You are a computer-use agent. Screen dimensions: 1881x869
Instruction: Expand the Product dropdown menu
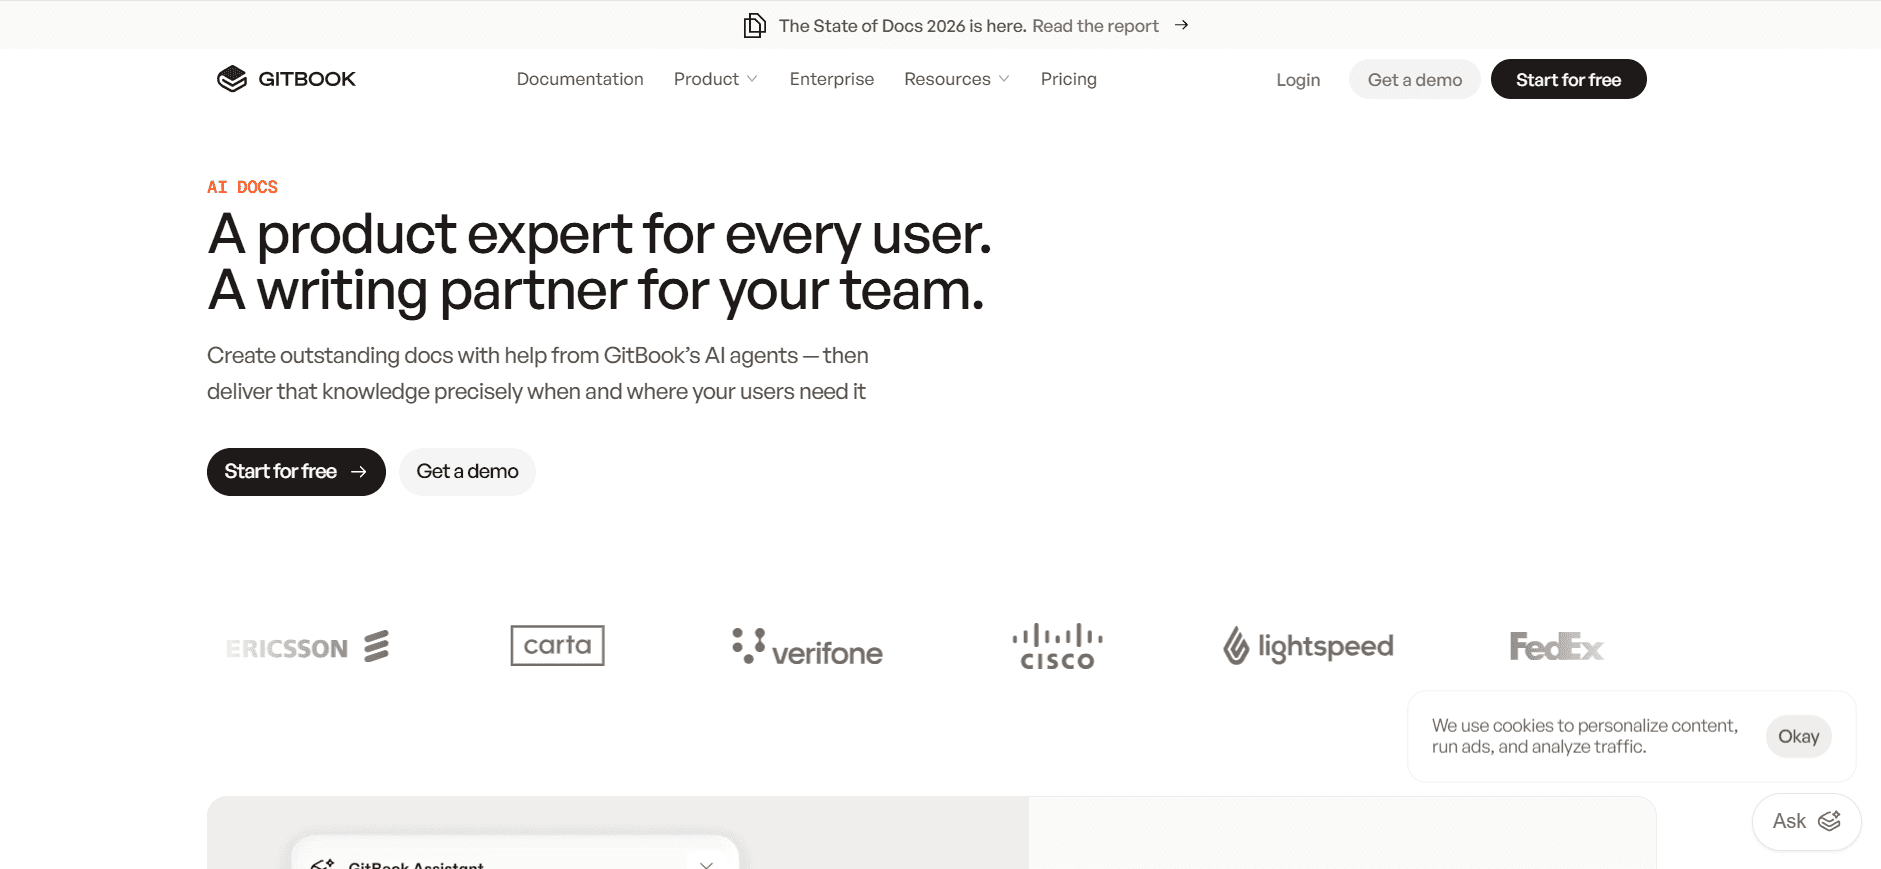pyautogui.click(x=715, y=79)
